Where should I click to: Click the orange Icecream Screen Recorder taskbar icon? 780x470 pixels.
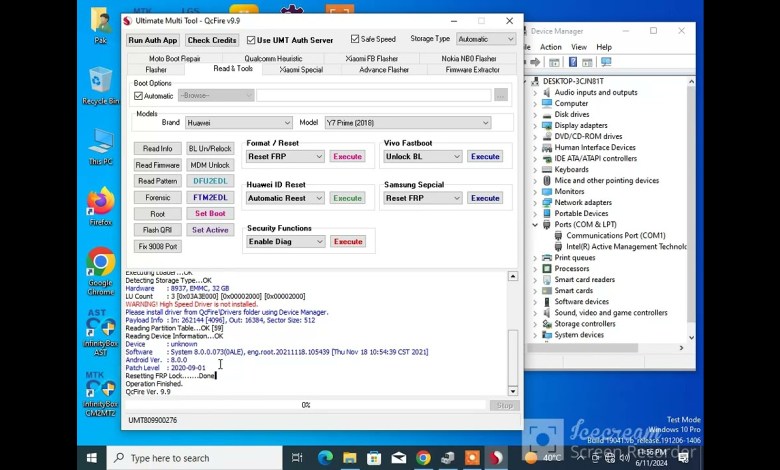472,458
